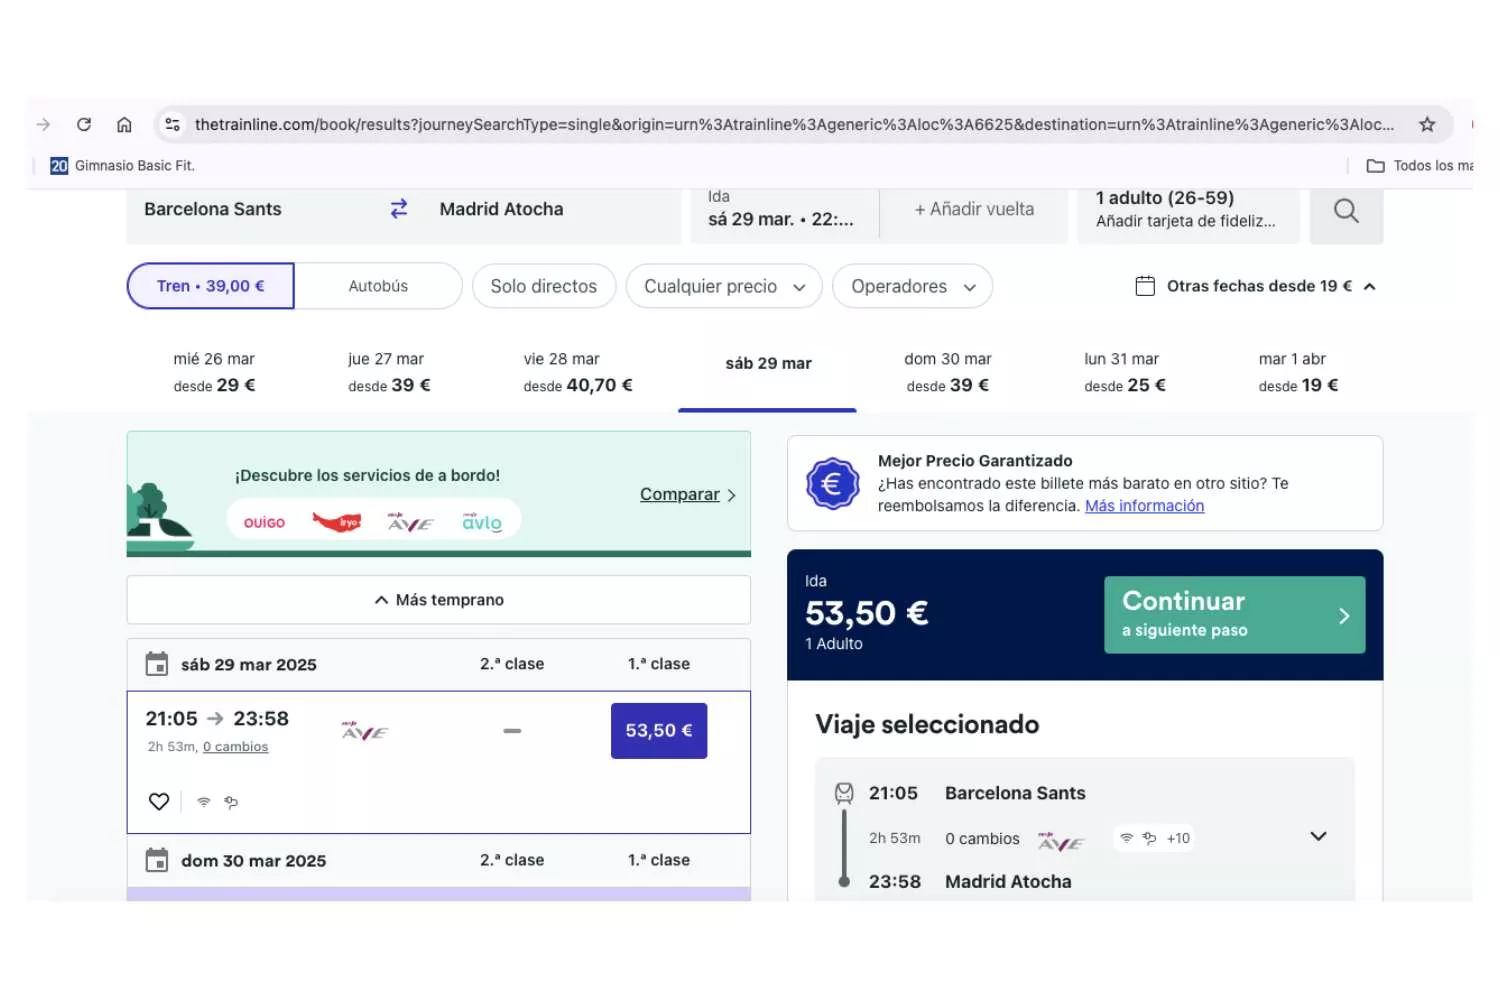This screenshot has height=1000, width=1500.
Task: Expand selected journey details chevron
Action: coord(1318,837)
